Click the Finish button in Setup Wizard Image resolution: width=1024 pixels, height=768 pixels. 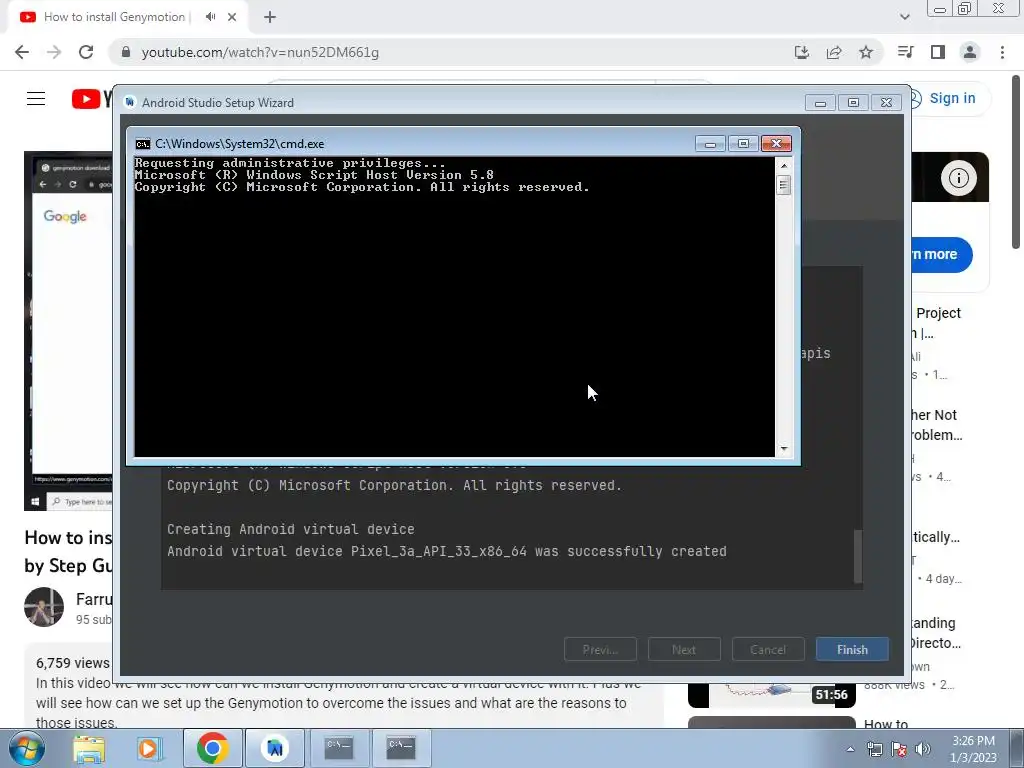click(852, 649)
